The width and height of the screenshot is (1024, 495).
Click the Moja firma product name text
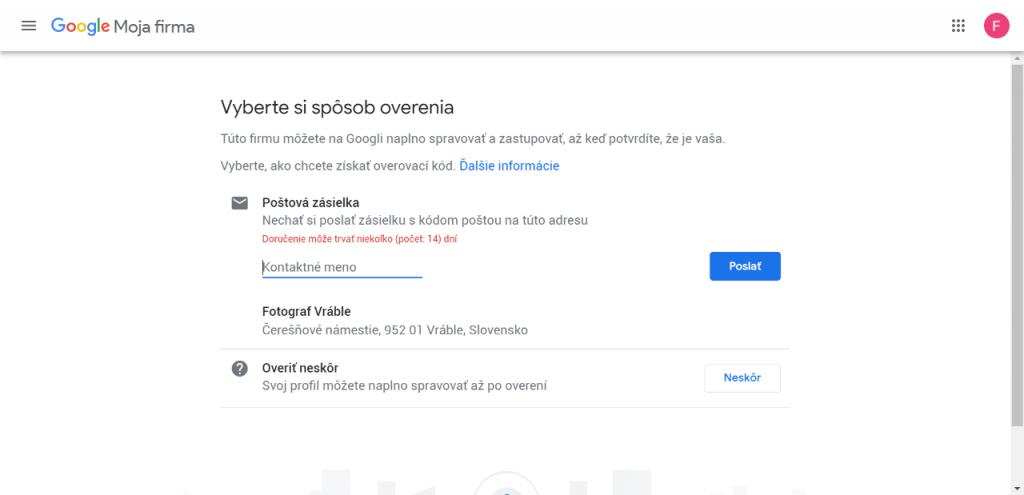point(154,27)
